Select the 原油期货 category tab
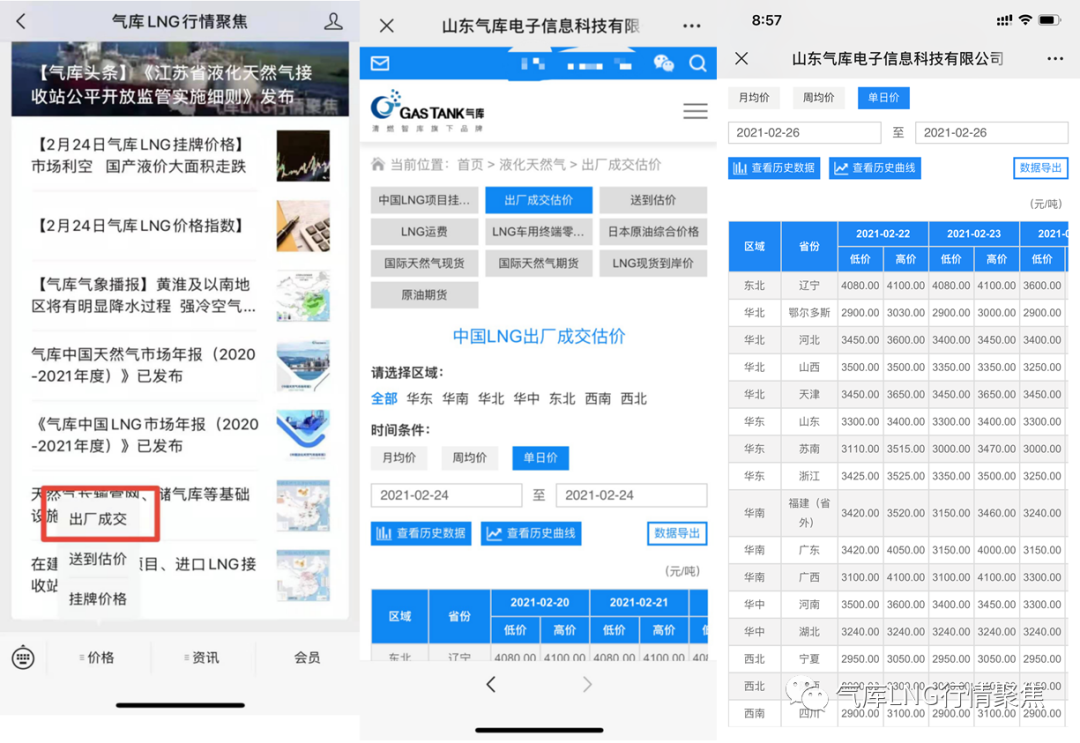The image size is (1080, 743). coord(424,295)
